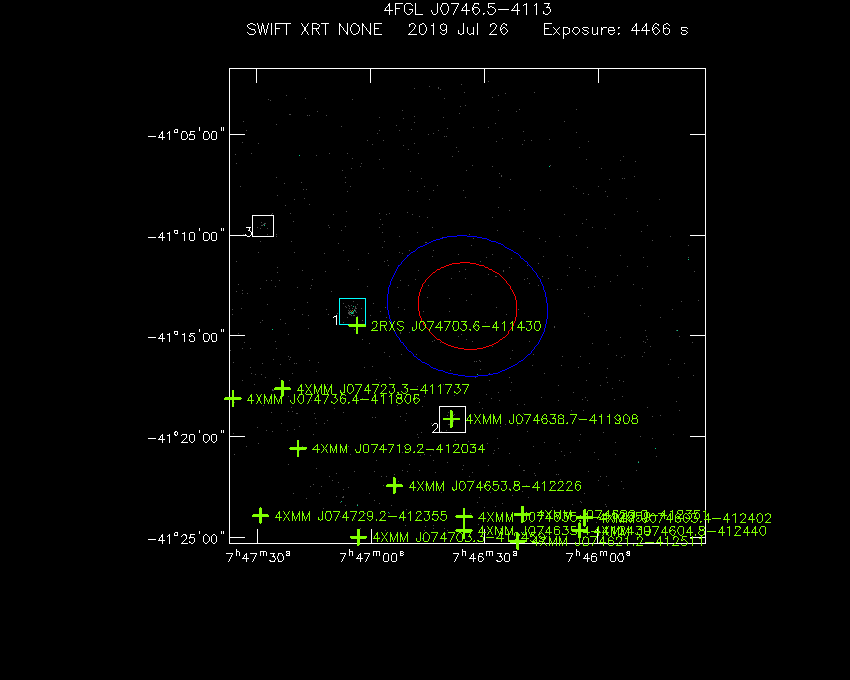The height and width of the screenshot is (680, 850).
Task: Select the label 4XMM J074638.7-411908
Action: (552, 419)
